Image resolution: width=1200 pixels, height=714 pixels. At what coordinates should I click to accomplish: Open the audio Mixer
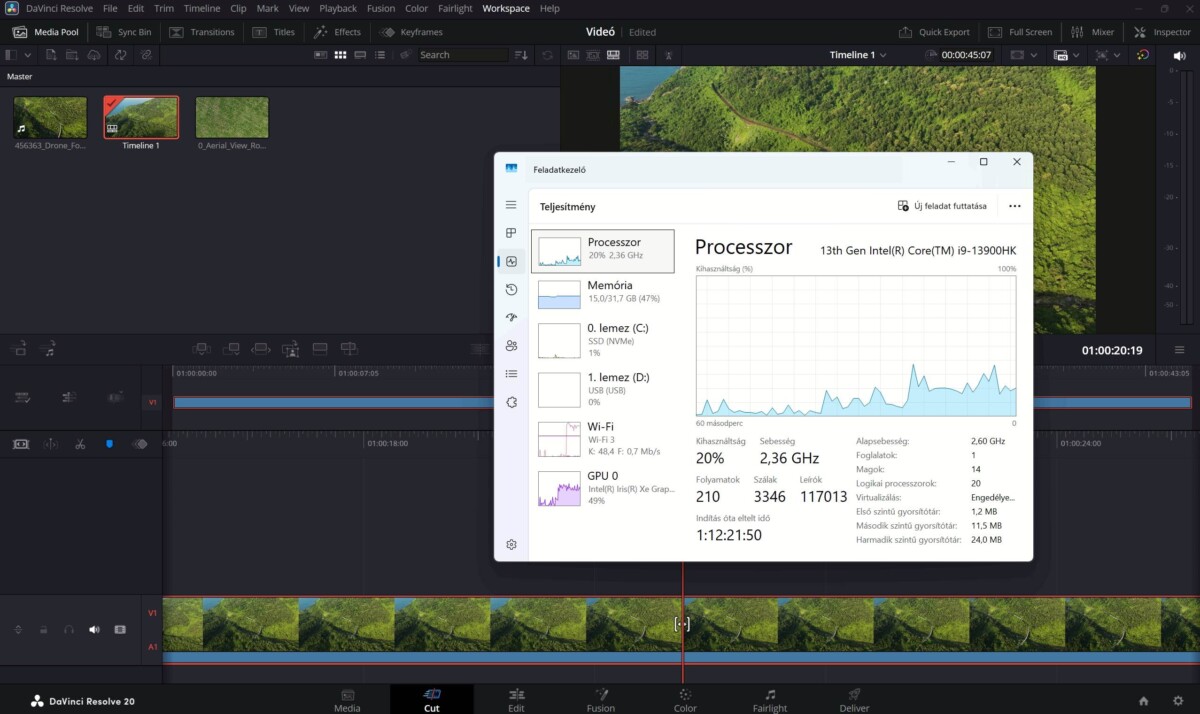1095,31
